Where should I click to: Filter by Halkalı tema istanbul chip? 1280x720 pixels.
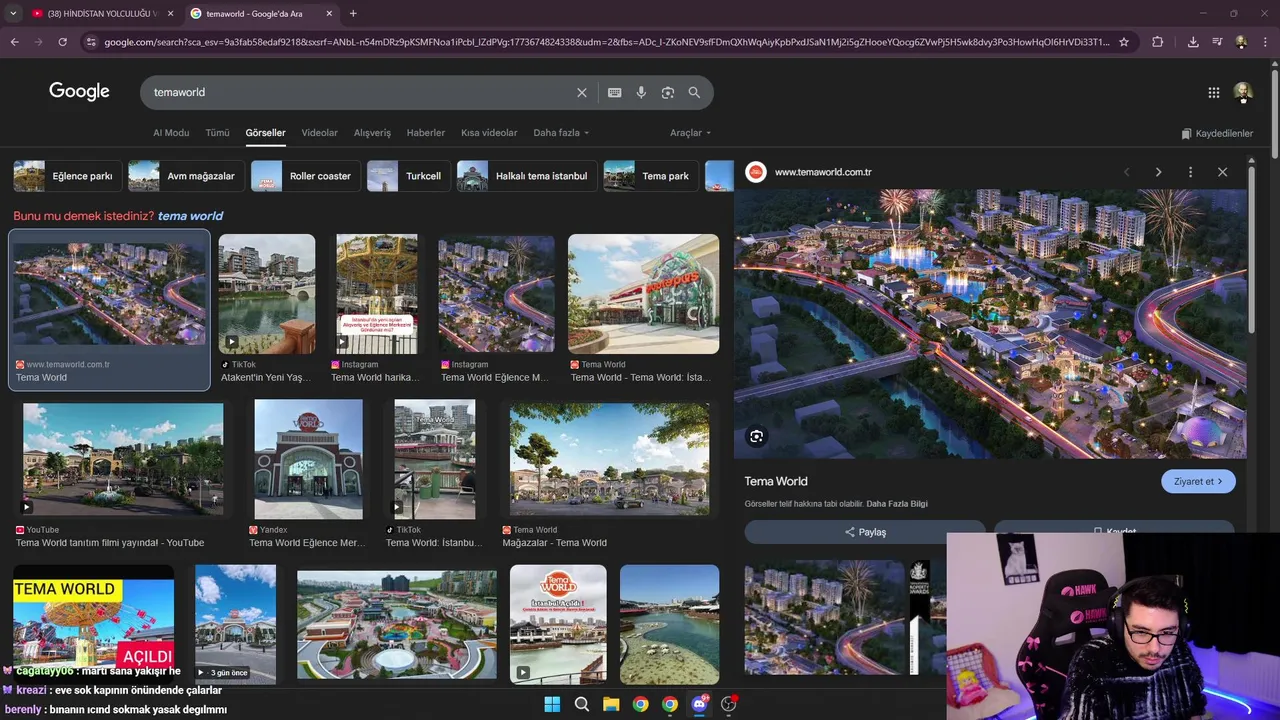[527, 176]
